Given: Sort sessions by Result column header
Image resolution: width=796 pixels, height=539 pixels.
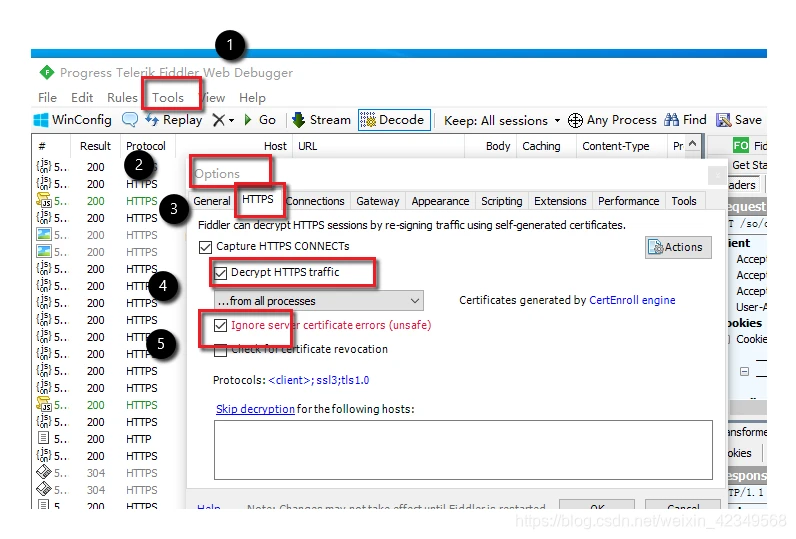Looking at the screenshot, I should coord(95,146).
